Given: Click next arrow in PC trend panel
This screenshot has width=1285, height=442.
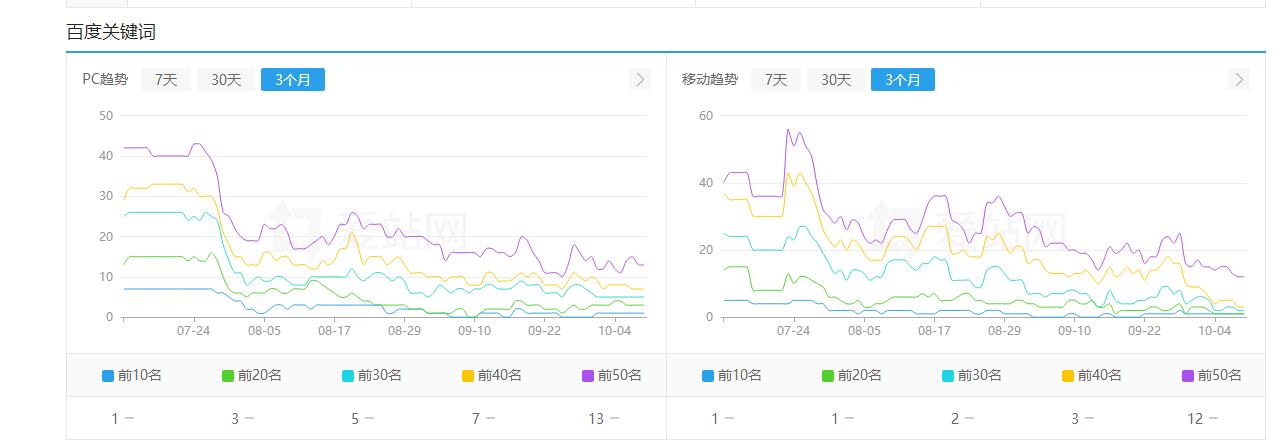Looking at the screenshot, I should (x=640, y=79).
